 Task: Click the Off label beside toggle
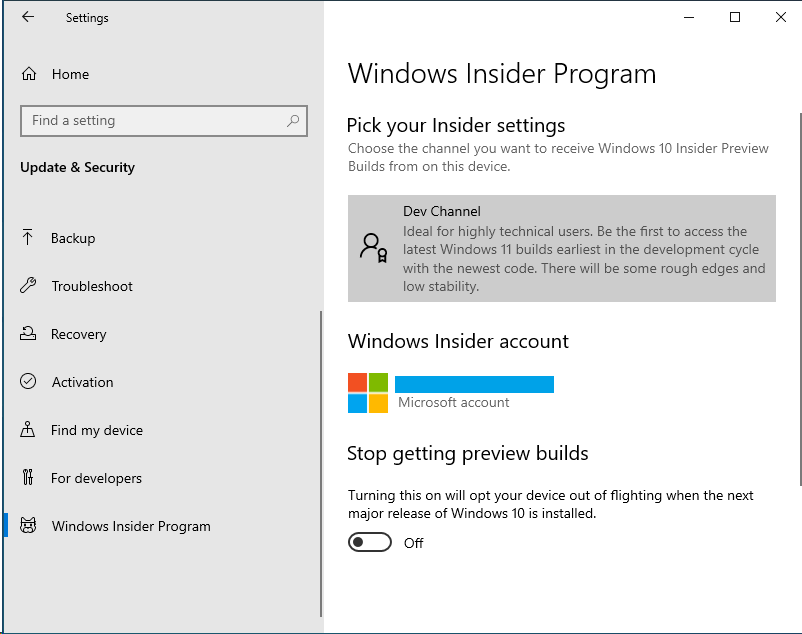click(413, 543)
